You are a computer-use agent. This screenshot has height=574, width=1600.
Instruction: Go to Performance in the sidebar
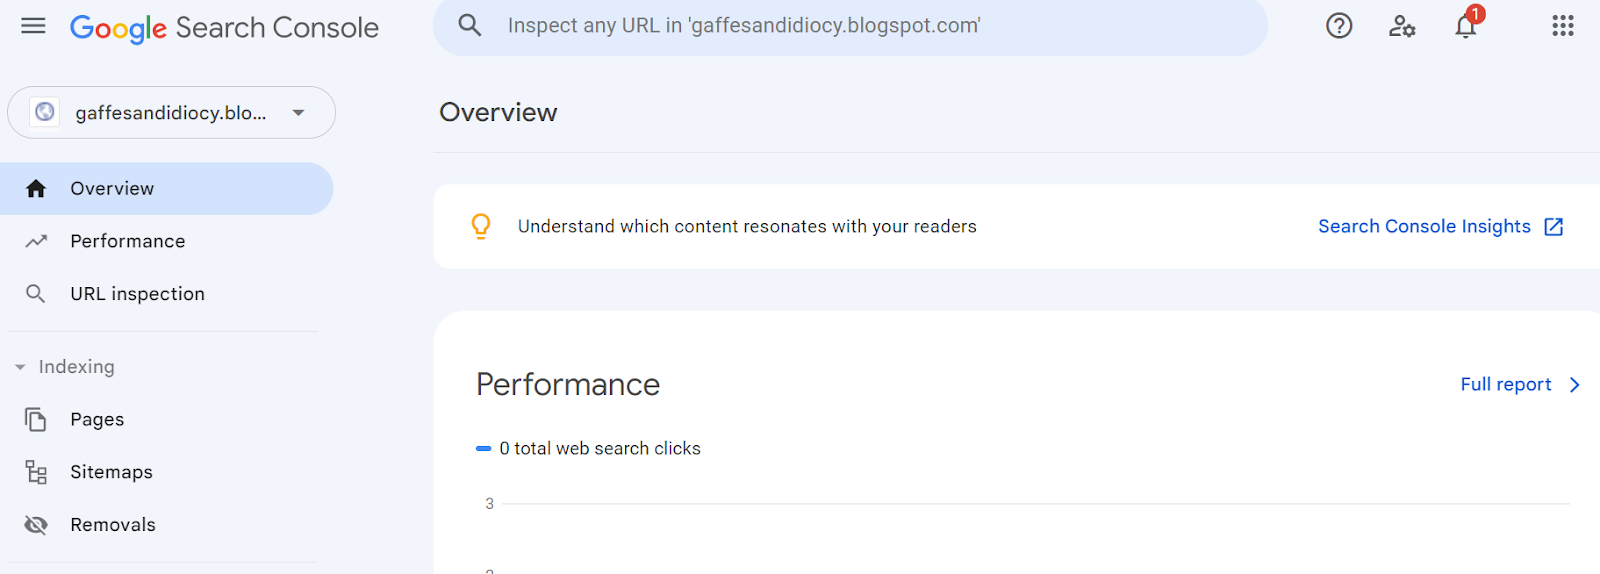[127, 241]
